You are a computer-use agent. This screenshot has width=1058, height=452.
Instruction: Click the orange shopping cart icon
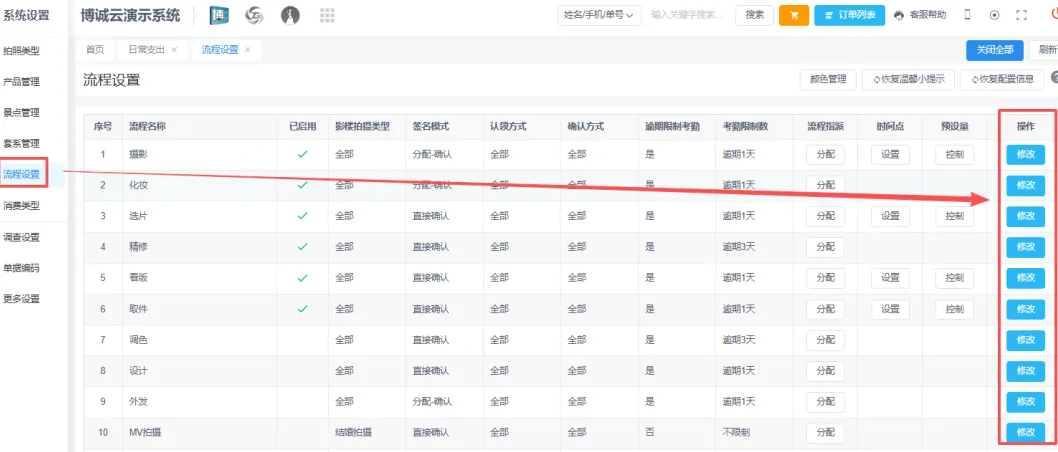[793, 15]
